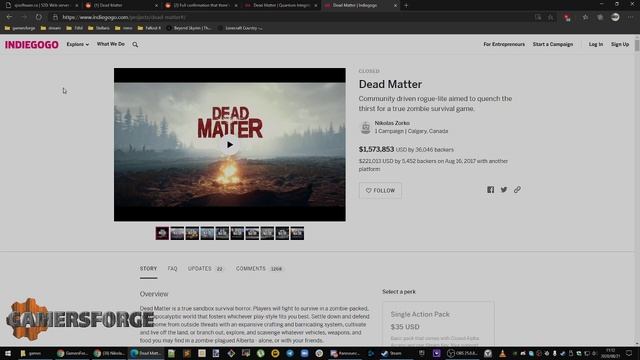This screenshot has height=360, width=640.
Task: Reload the page with refresh icon
Action: tap(38, 17)
